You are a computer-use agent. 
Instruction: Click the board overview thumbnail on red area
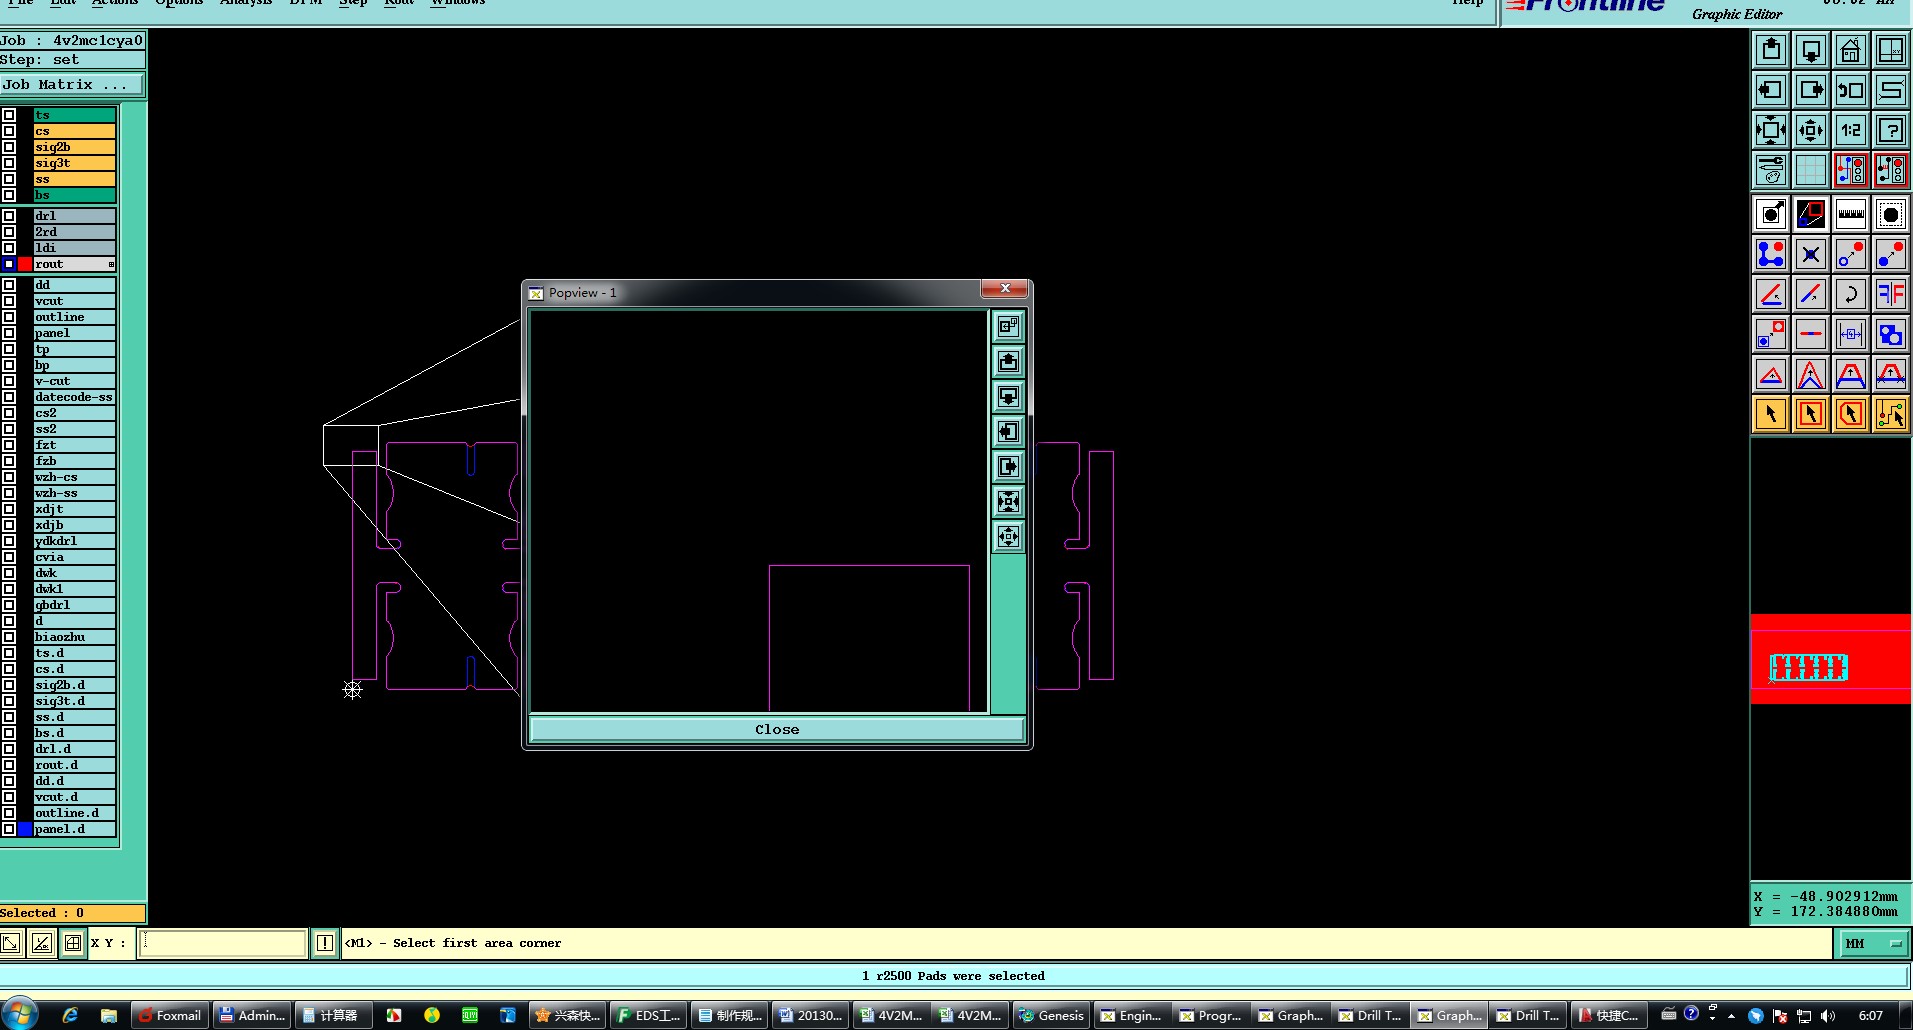pos(1808,667)
